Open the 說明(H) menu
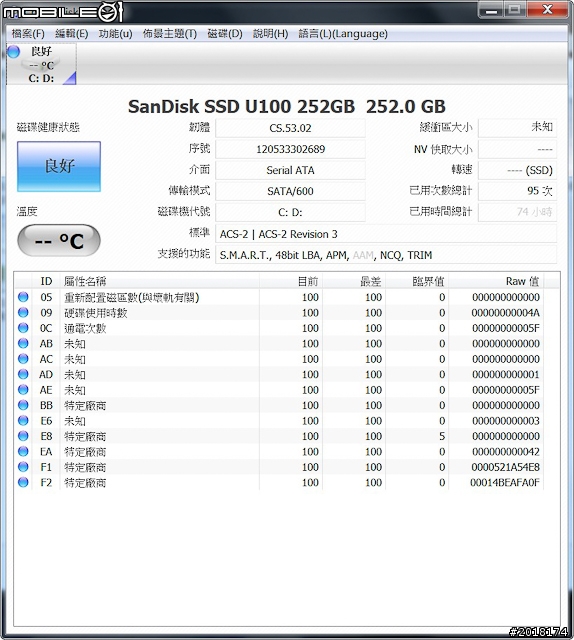This screenshot has width=574, height=640. coord(270,33)
